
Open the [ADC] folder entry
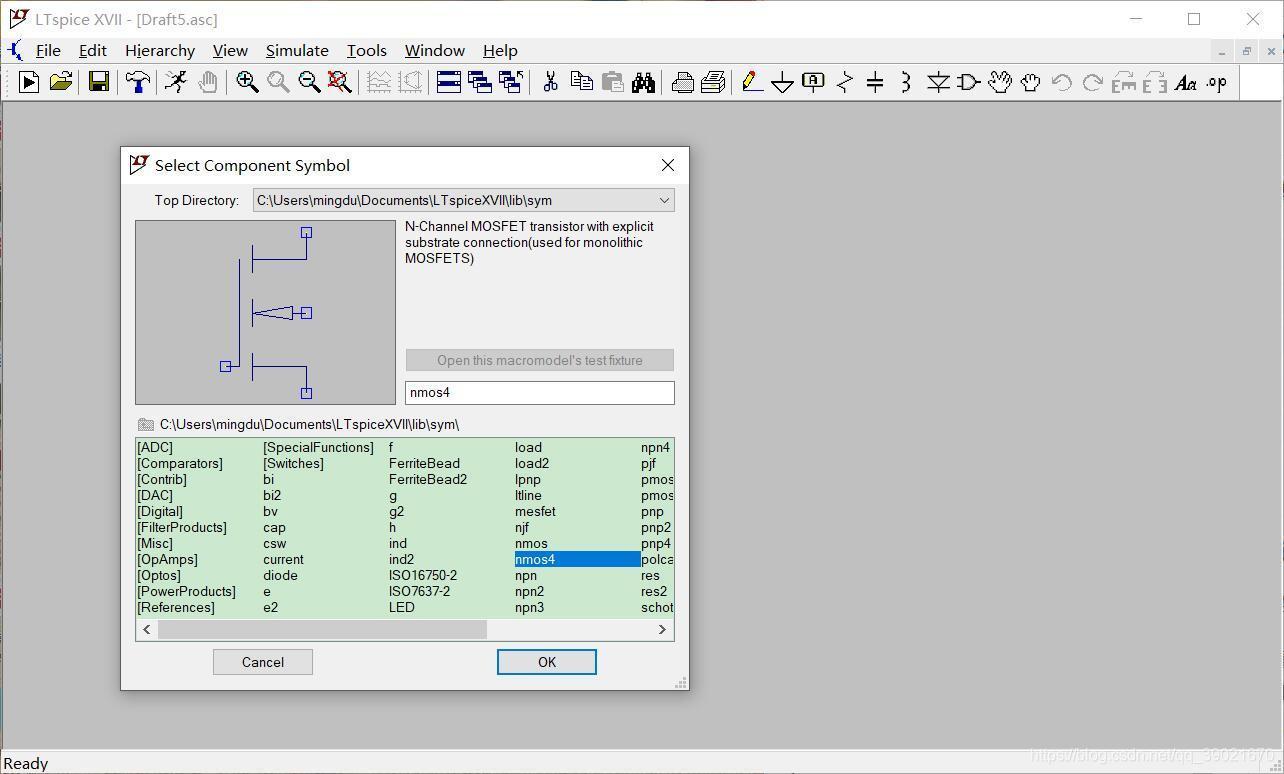click(x=155, y=447)
